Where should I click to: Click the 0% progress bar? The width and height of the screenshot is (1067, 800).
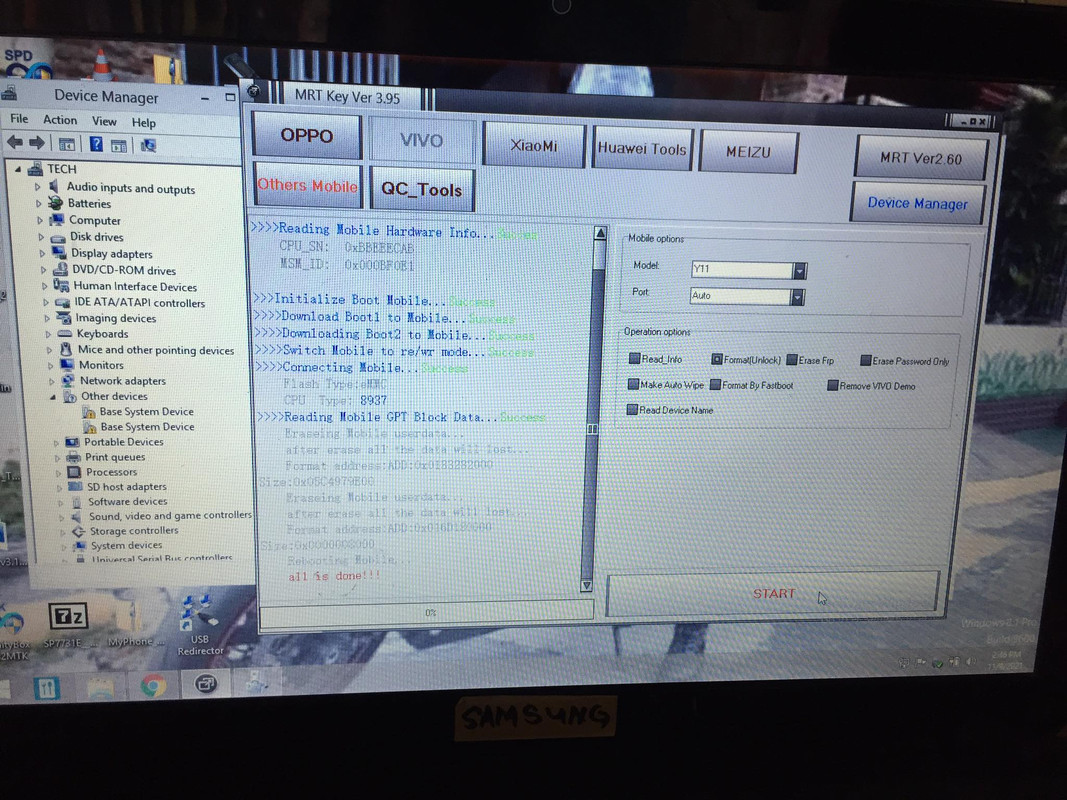pos(426,613)
